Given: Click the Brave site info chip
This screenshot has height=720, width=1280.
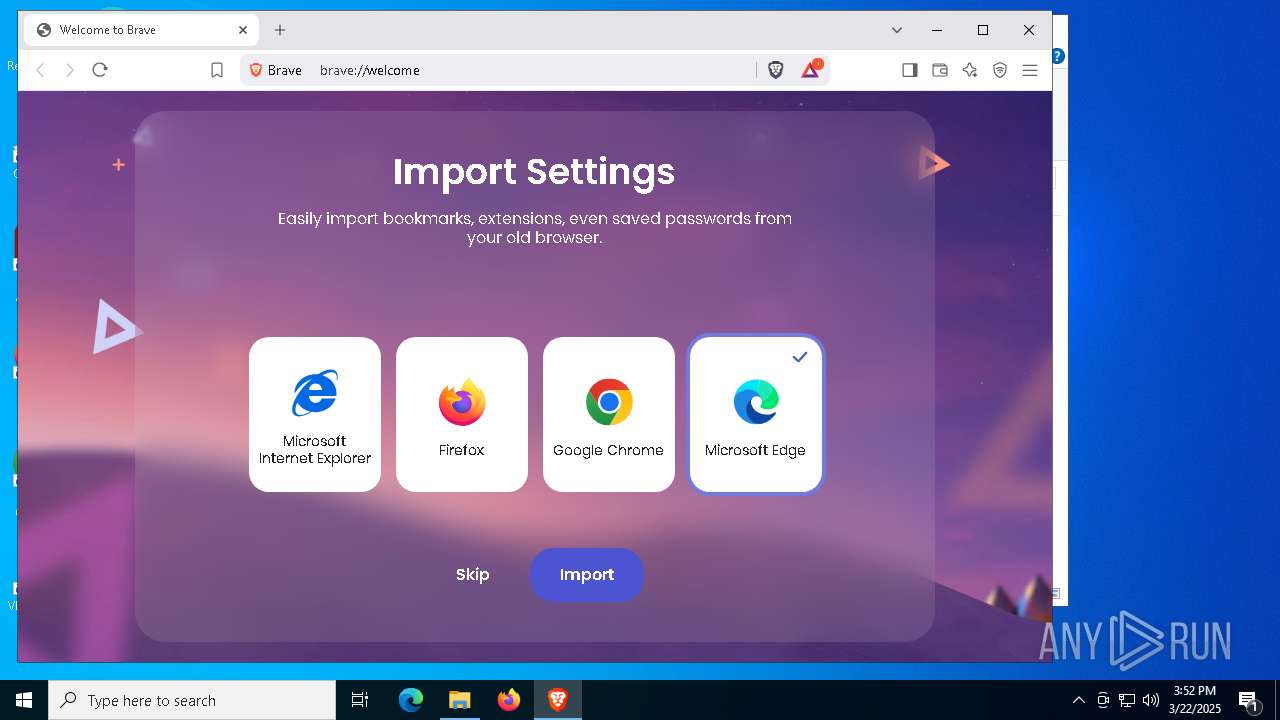Looking at the screenshot, I should click(276, 70).
